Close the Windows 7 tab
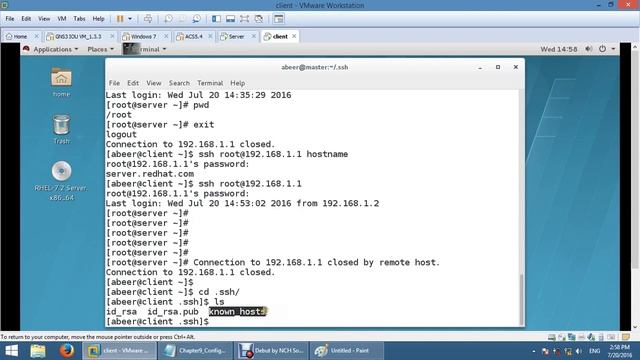 [166, 36]
